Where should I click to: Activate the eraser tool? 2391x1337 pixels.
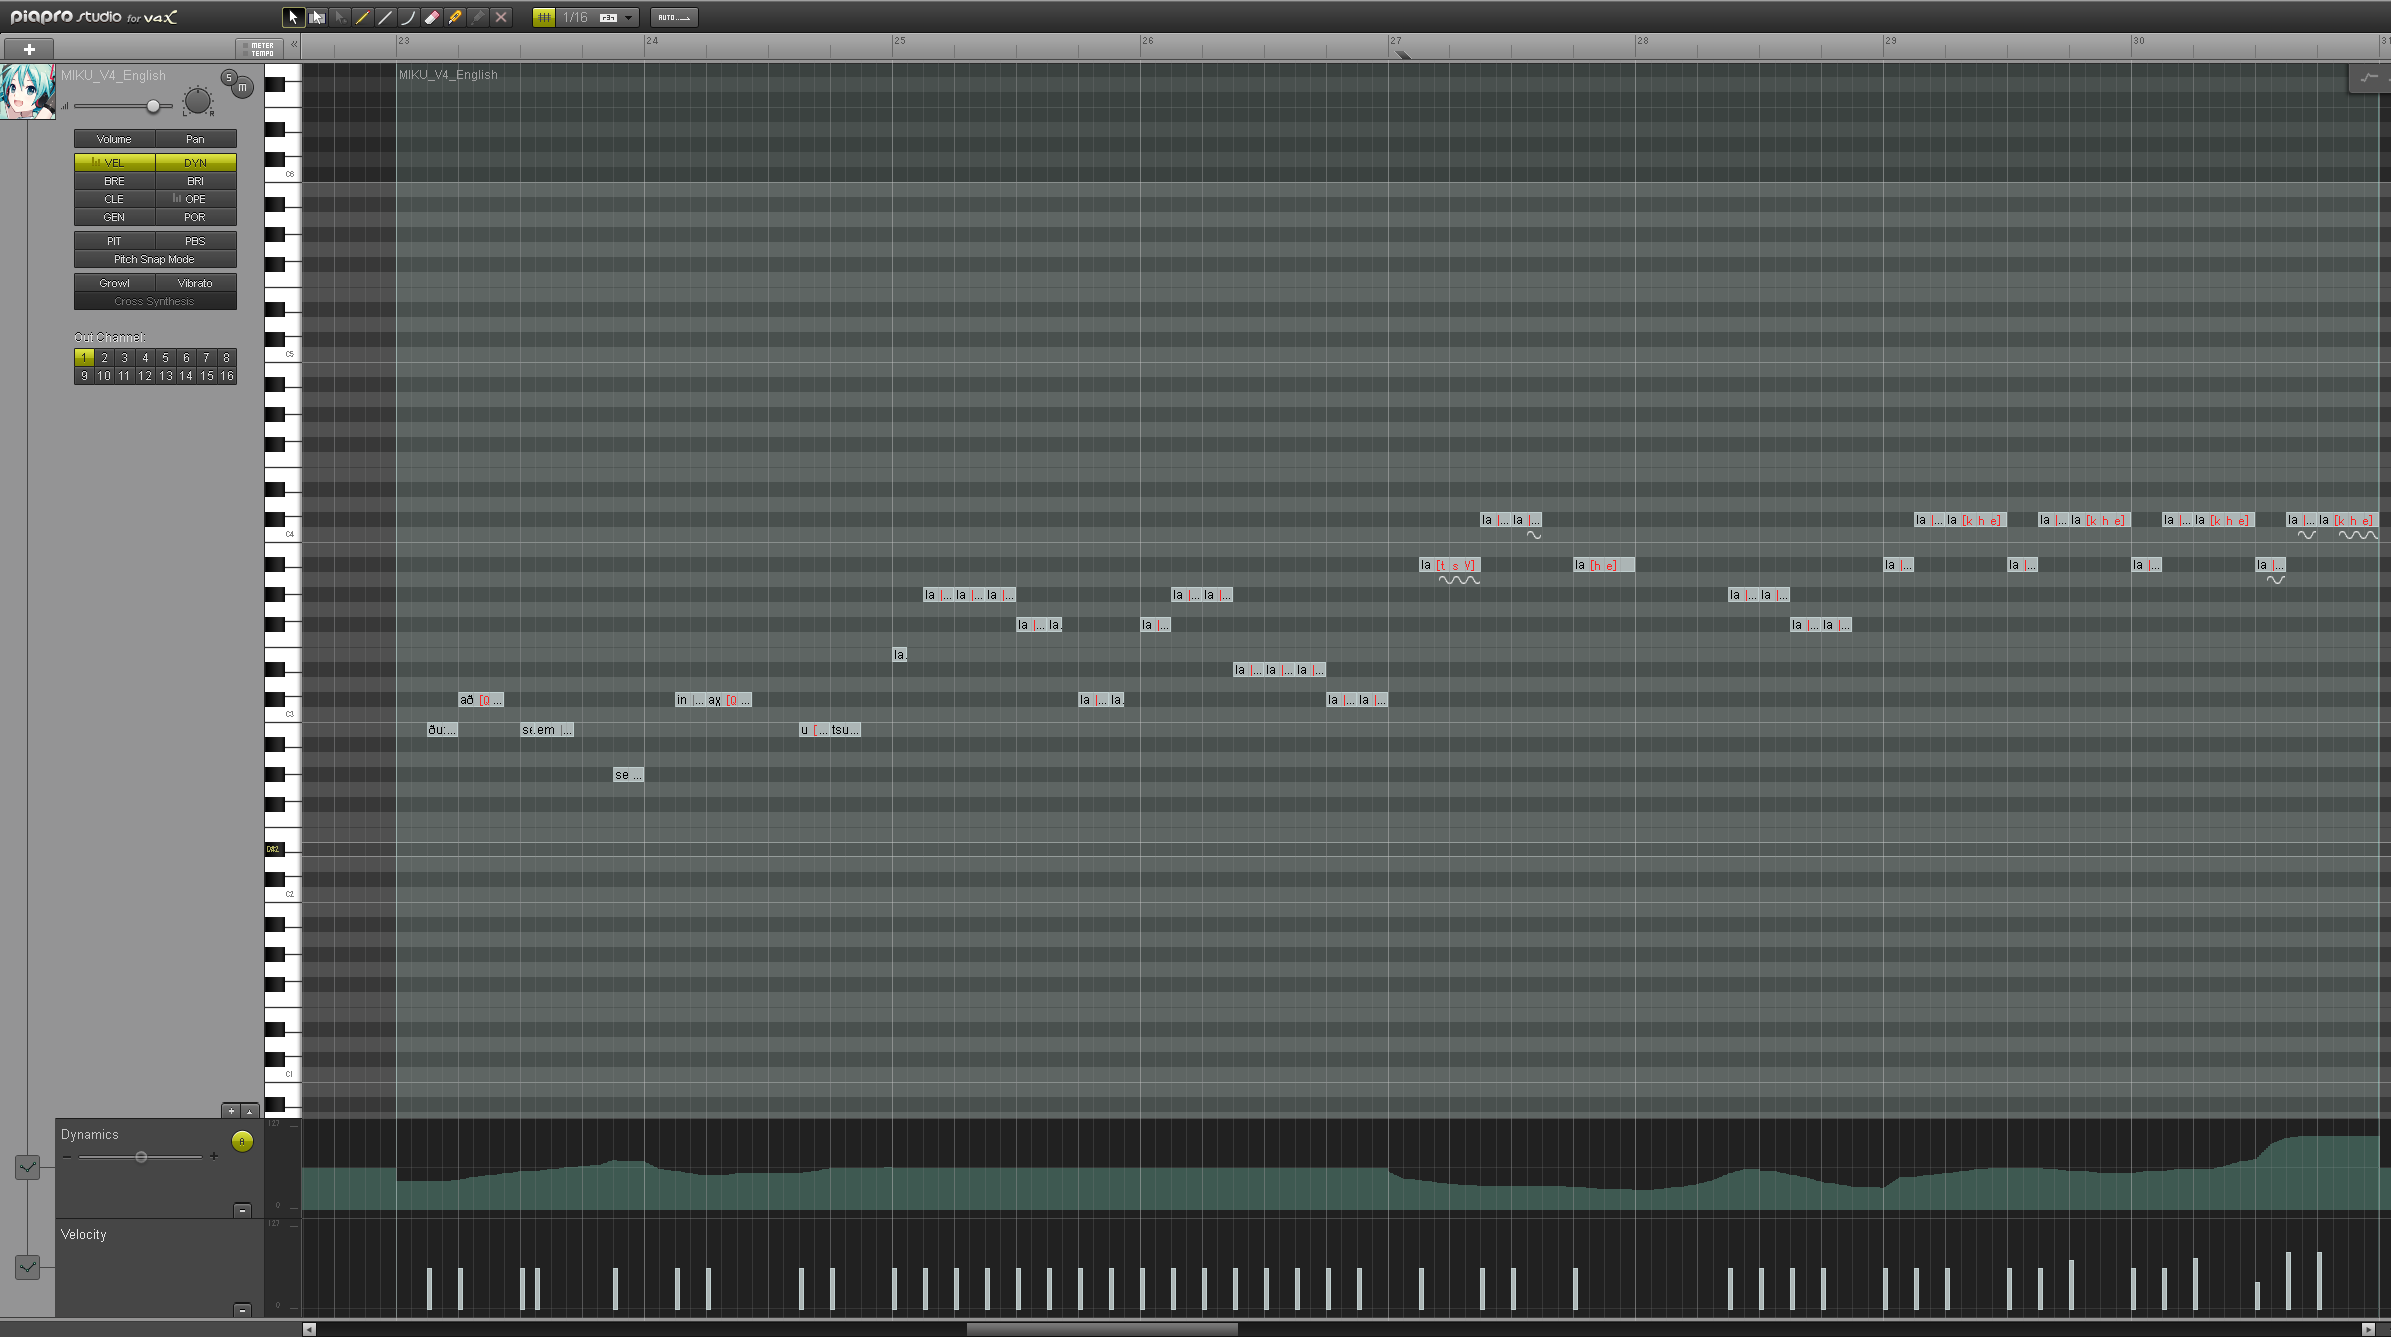click(432, 17)
